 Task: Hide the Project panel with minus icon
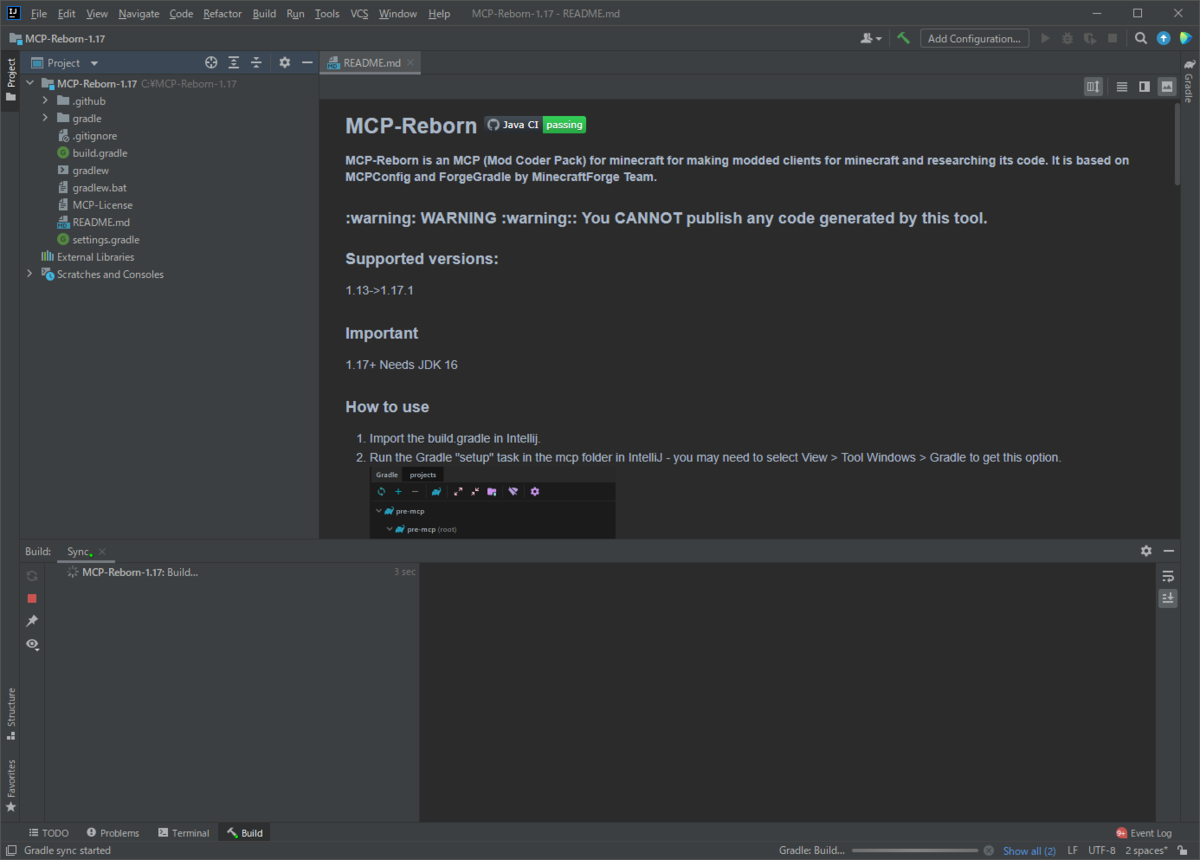(x=306, y=62)
